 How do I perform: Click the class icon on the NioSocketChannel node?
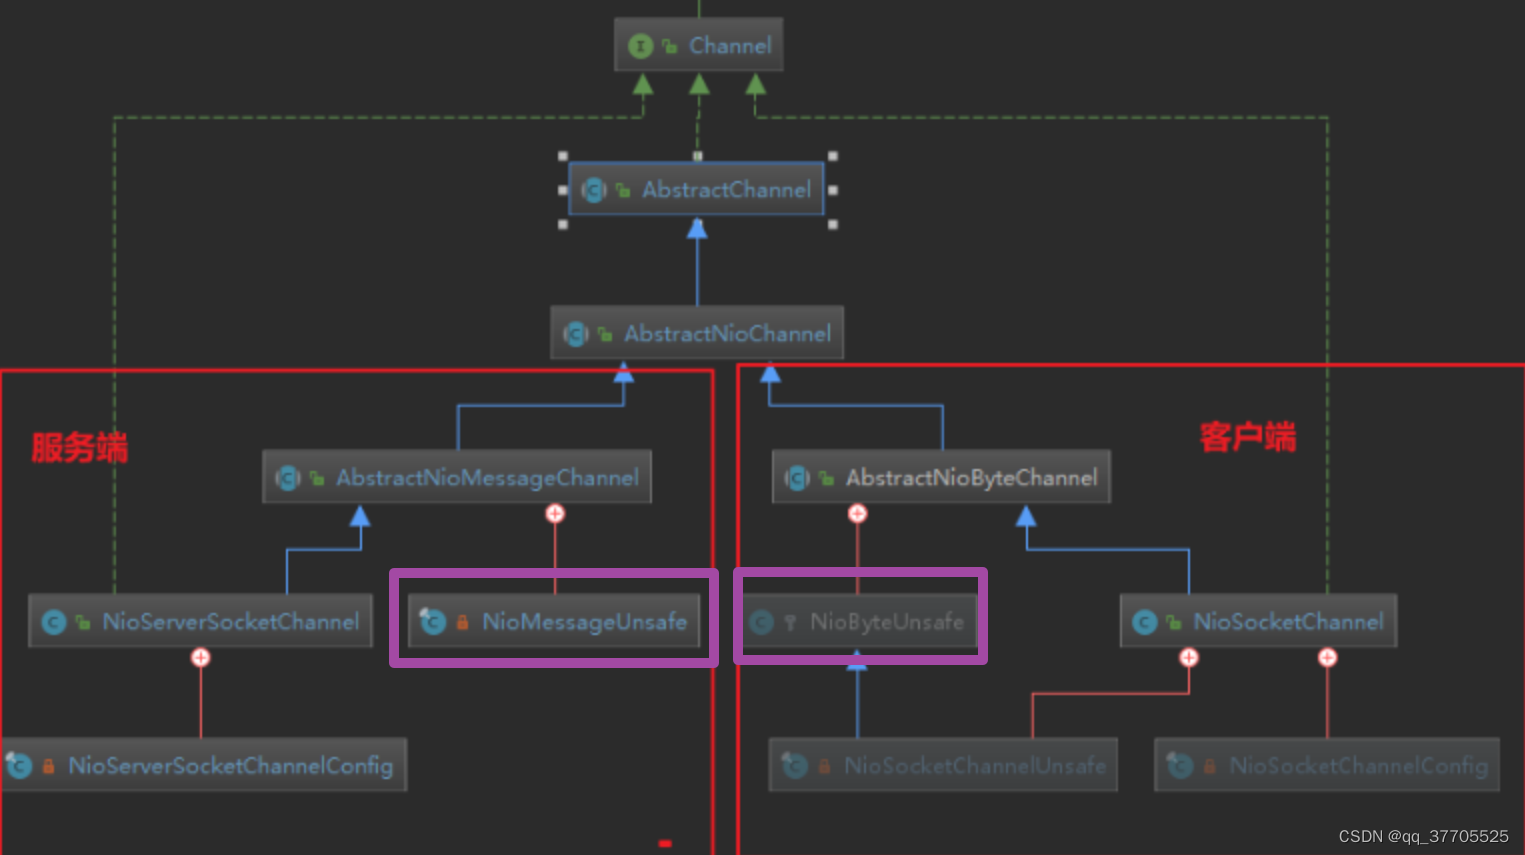pos(1145,622)
